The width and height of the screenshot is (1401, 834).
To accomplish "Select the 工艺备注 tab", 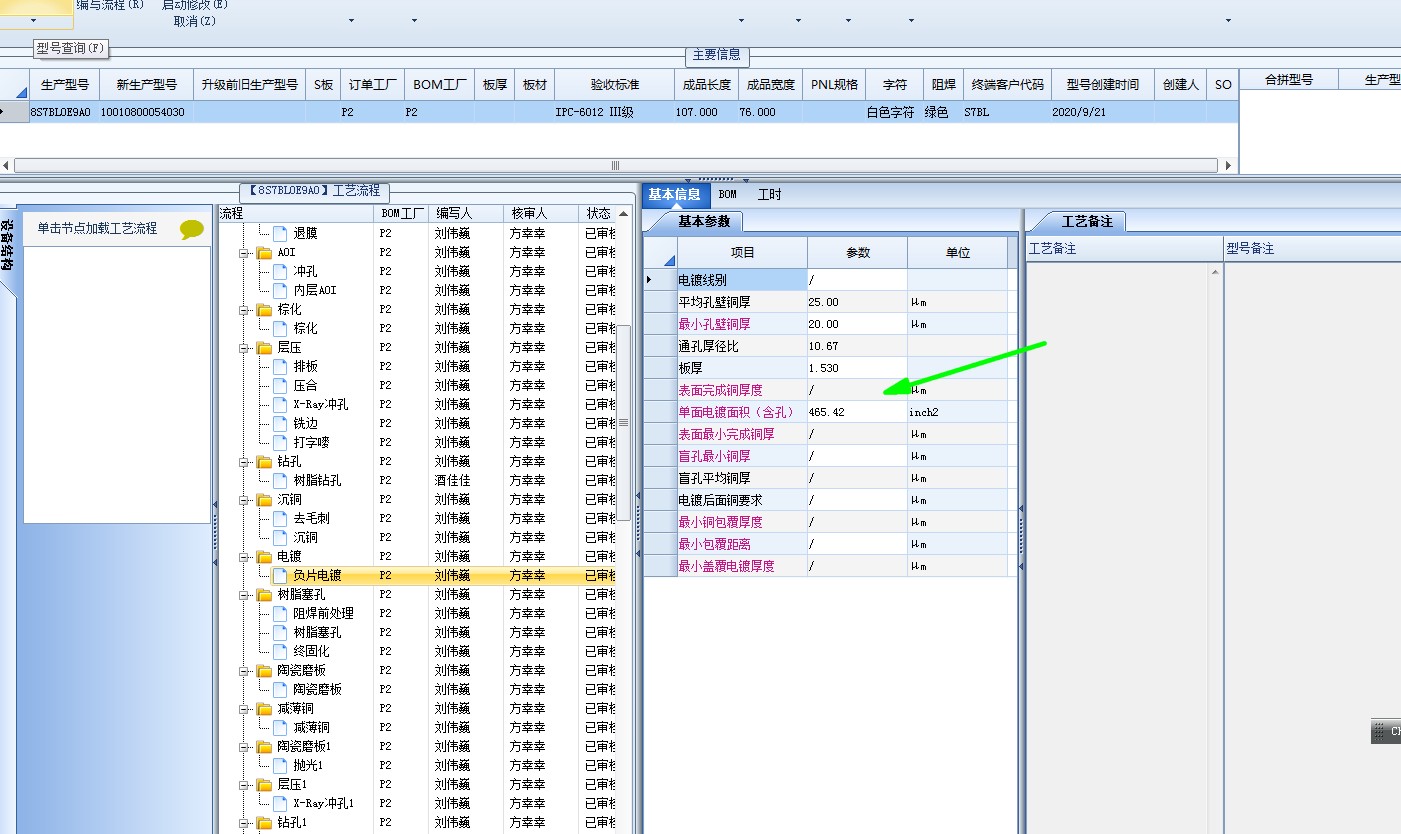I will coord(1087,221).
